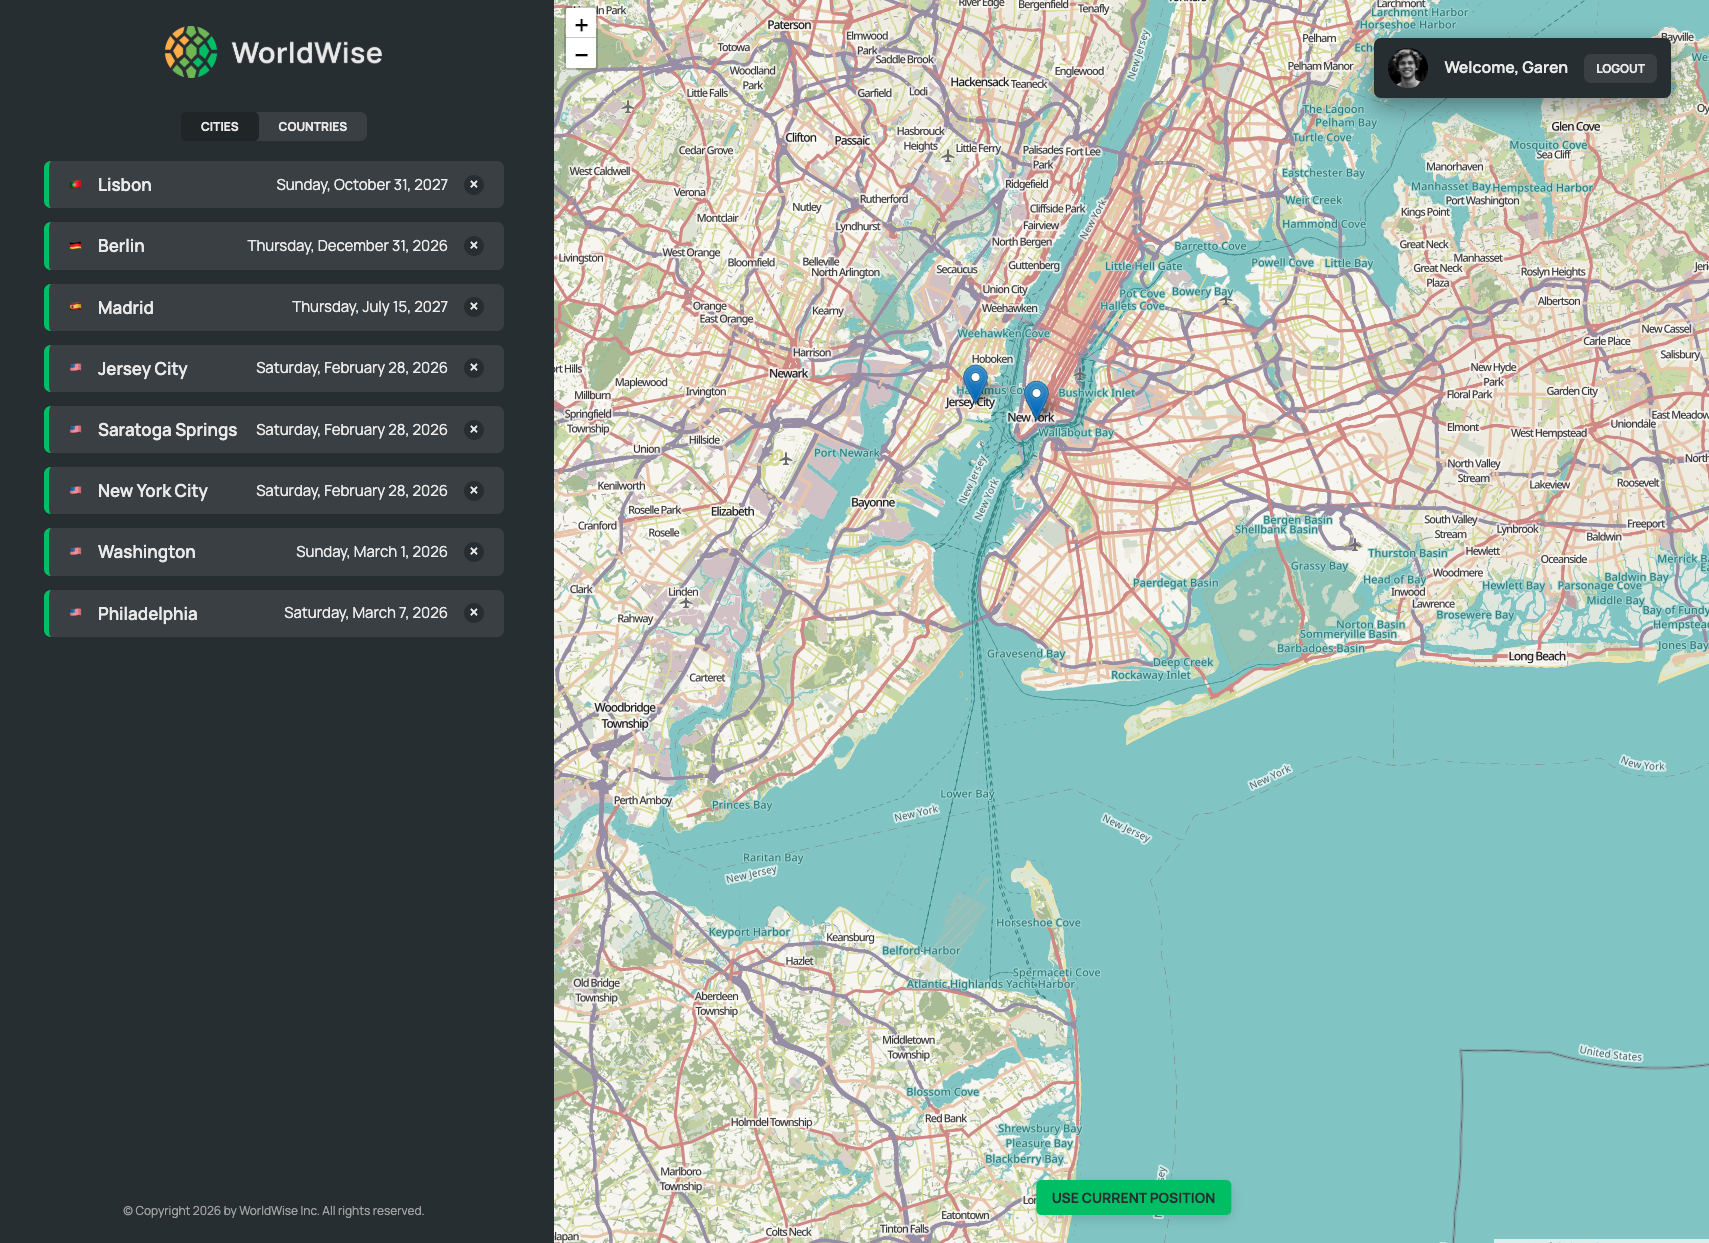Remove Berlin from the list
The image size is (1709, 1243).
coord(474,246)
